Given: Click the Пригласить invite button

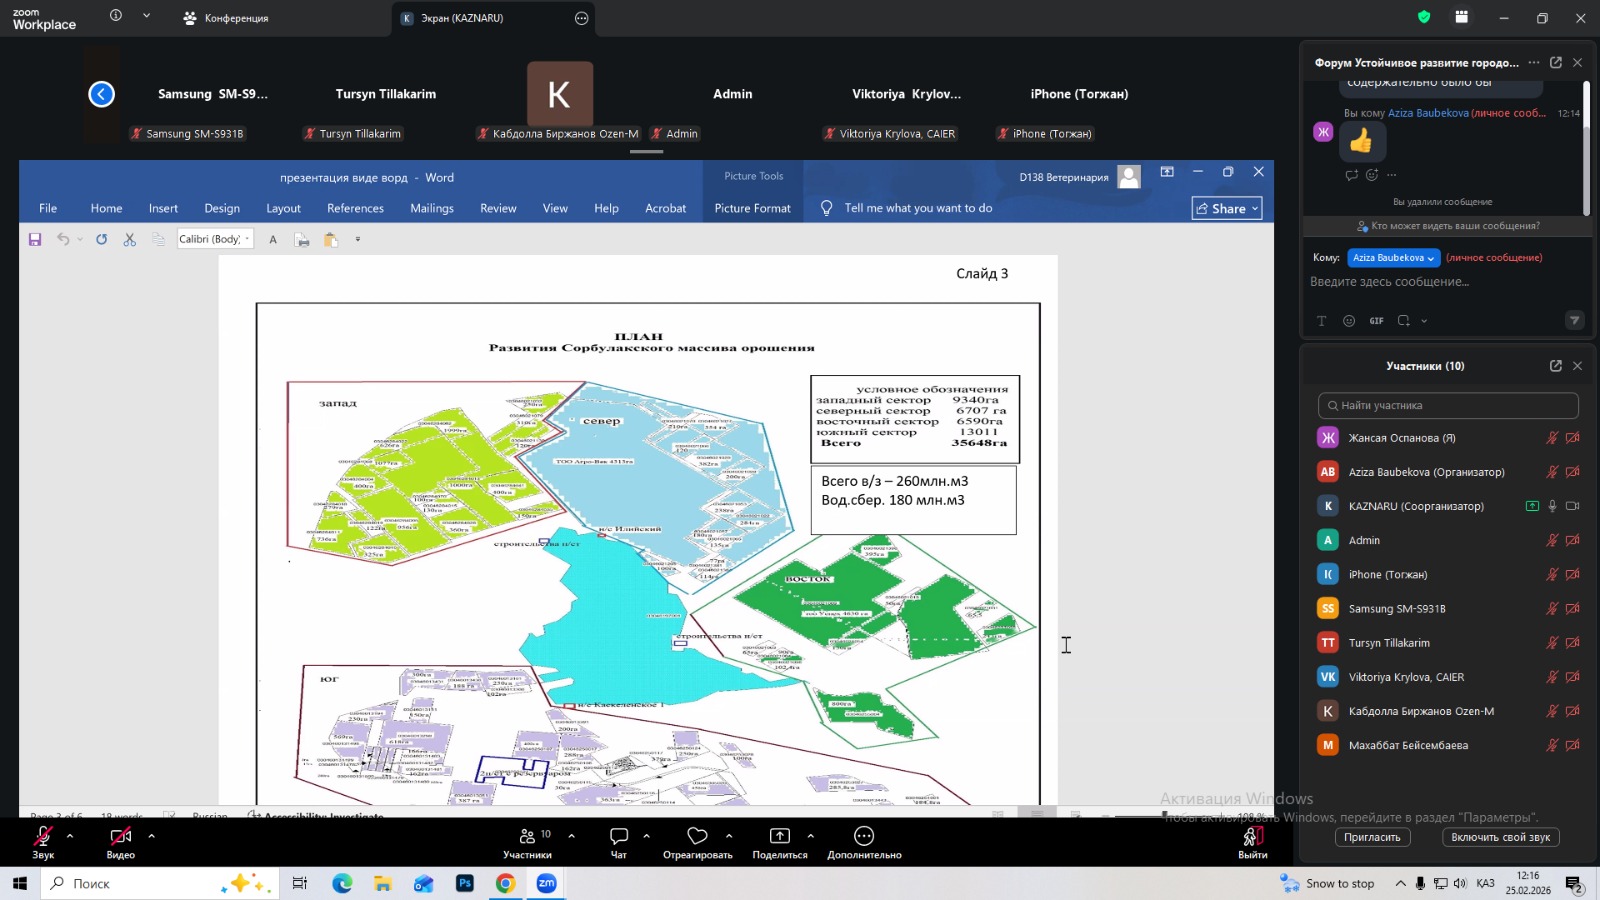Looking at the screenshot, I should click(1371, 837).
